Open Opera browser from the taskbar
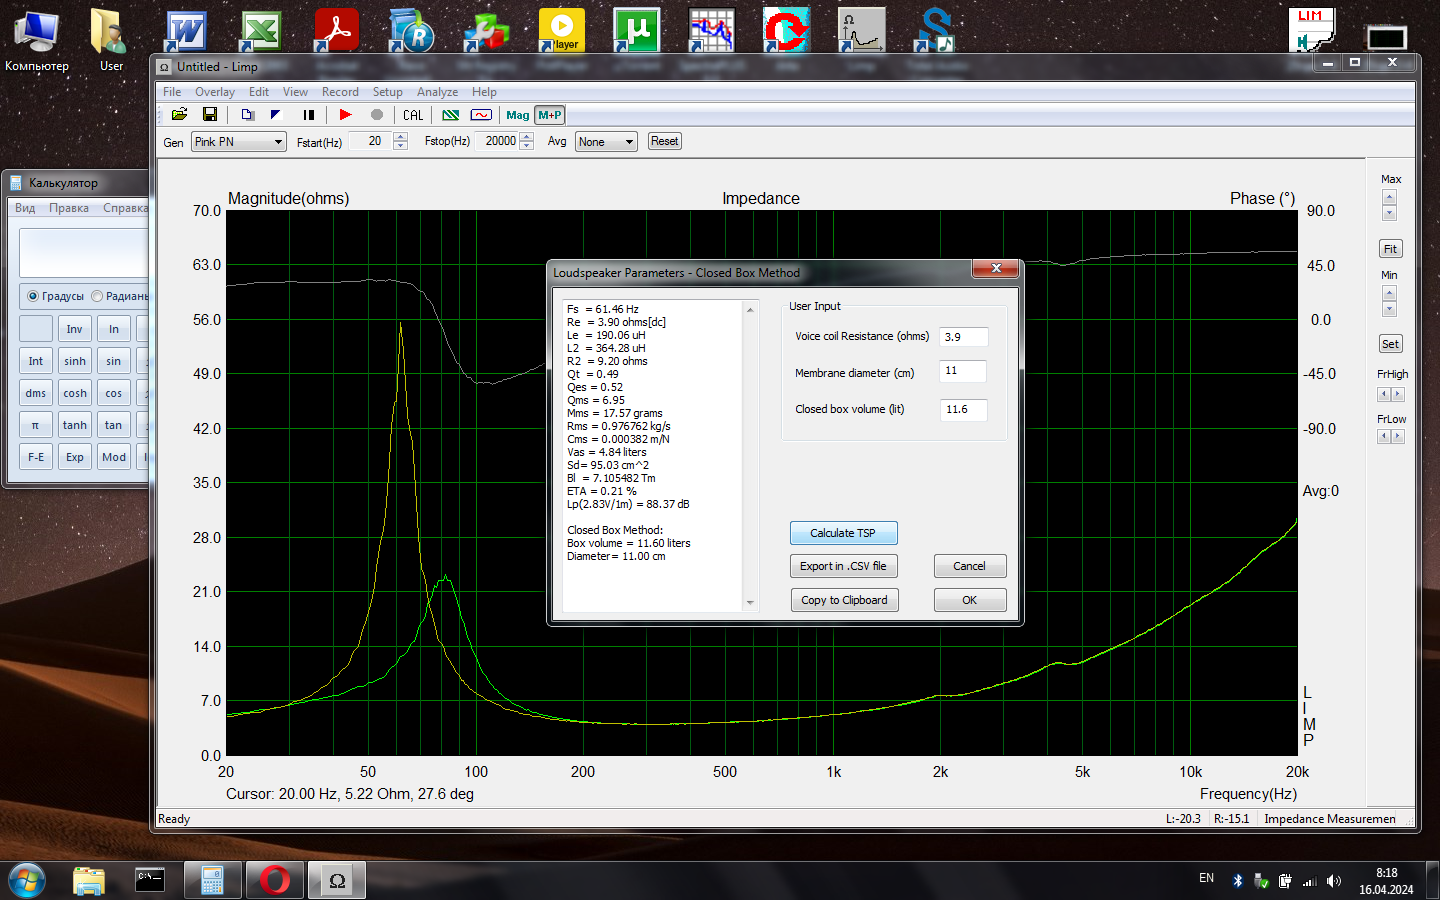1440x900 pixels. 274,880
